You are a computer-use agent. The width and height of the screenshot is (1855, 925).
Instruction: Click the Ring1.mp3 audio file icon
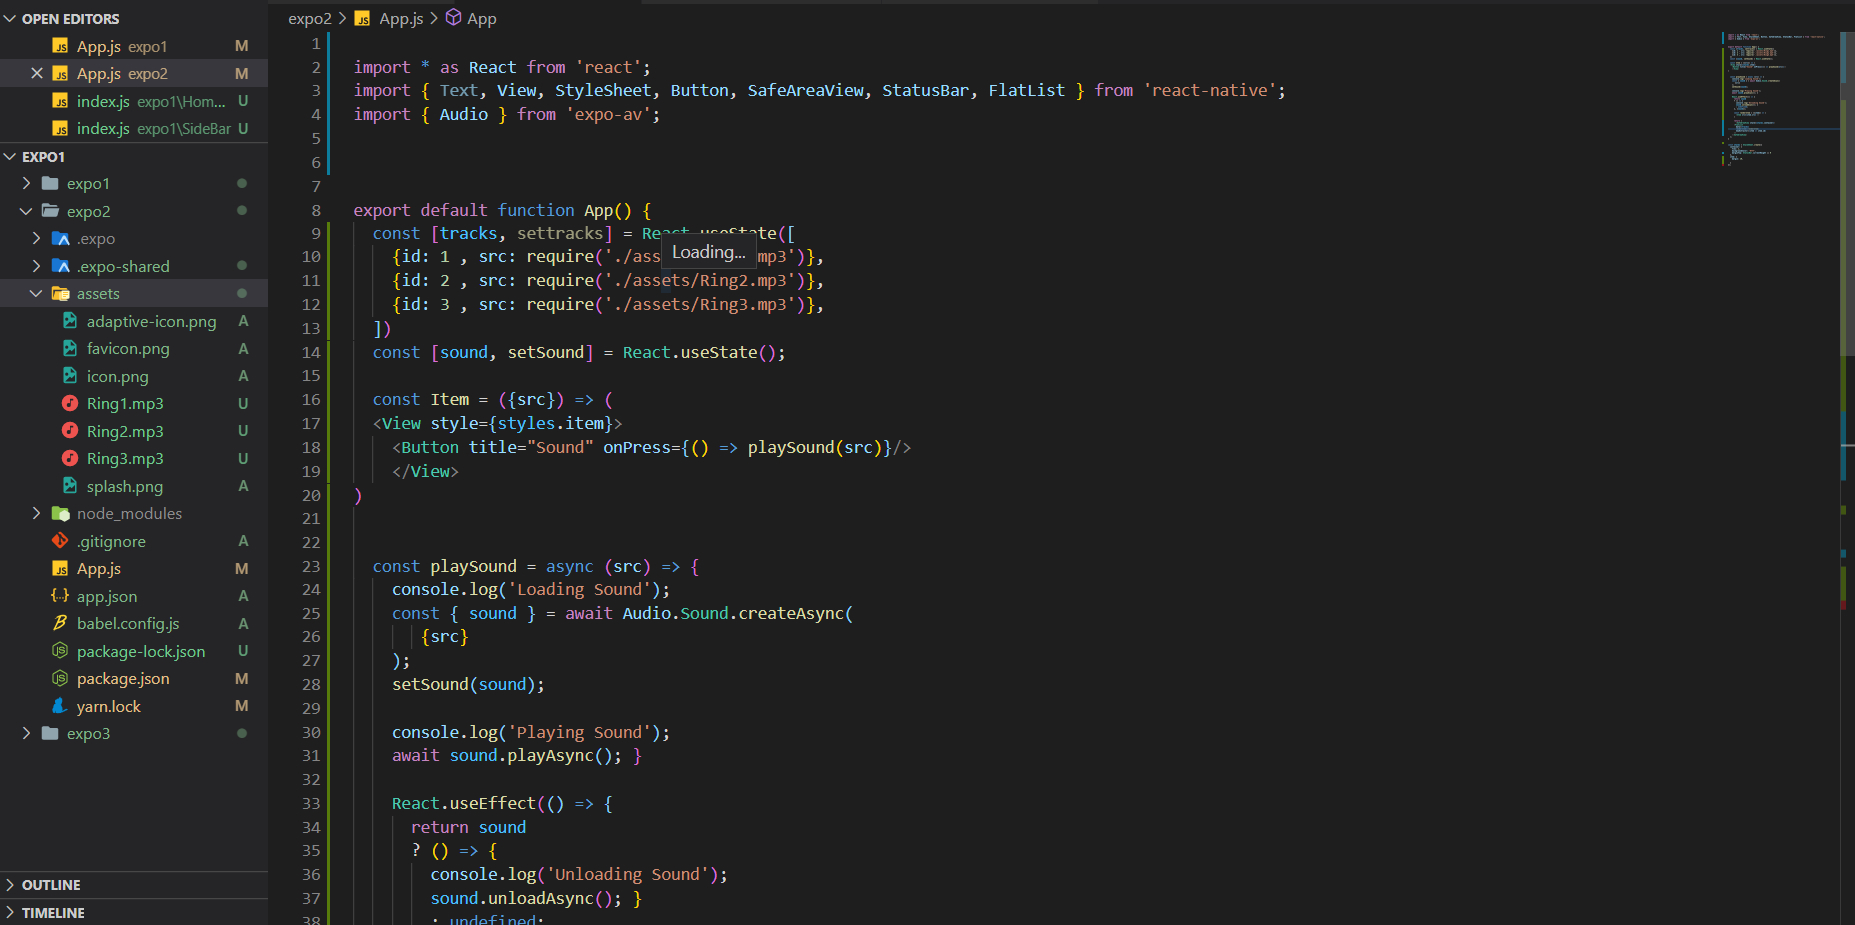70,403
